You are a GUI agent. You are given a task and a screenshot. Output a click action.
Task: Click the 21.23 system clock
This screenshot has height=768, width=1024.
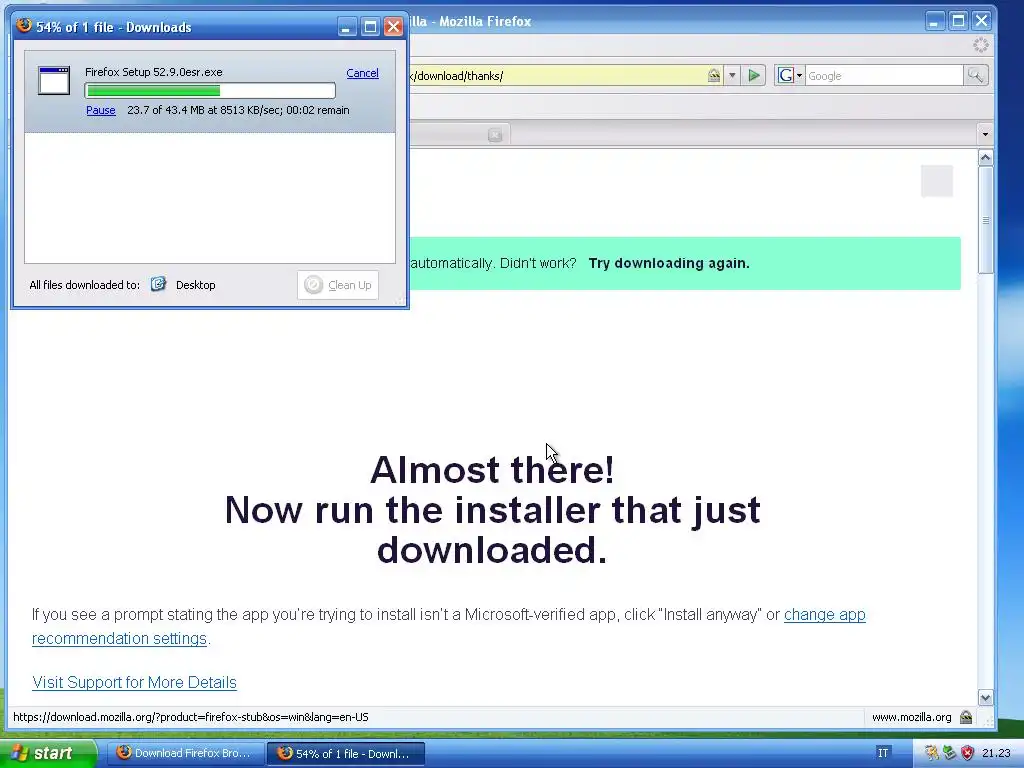point(996,753)
